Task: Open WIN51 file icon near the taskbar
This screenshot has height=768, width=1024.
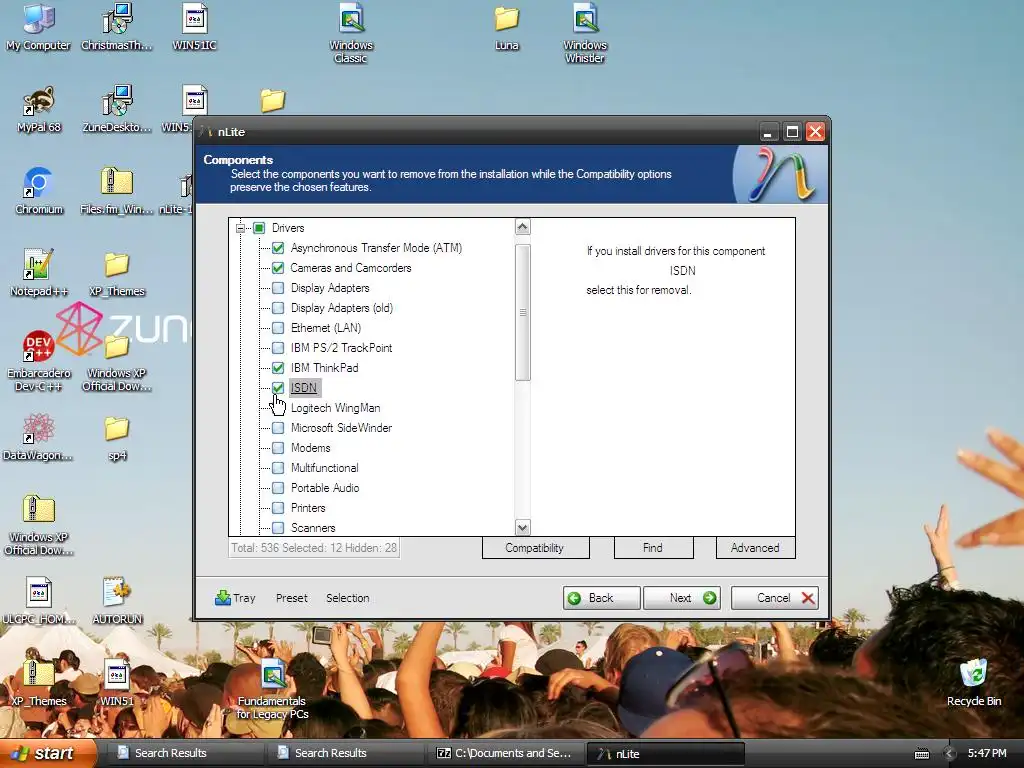Action: (x=117, y=682)
